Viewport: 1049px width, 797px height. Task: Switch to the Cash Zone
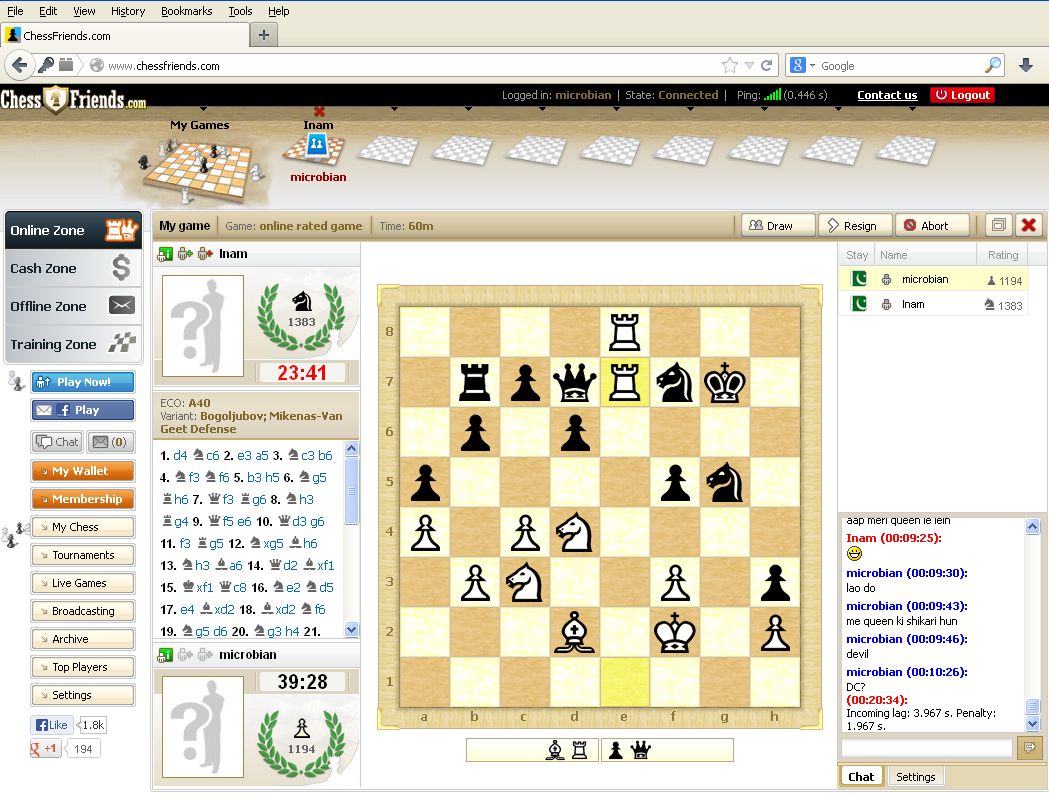pyautogui.click(x=73, y=268)
